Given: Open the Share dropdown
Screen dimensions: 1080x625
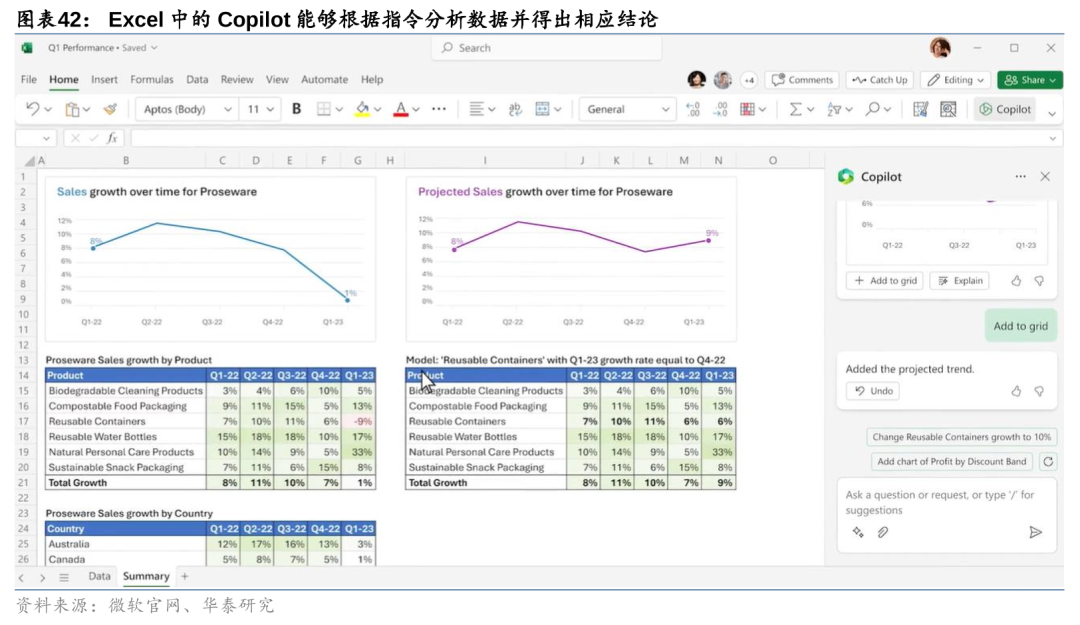Looking at the screenshot, I should (1030, 80).
